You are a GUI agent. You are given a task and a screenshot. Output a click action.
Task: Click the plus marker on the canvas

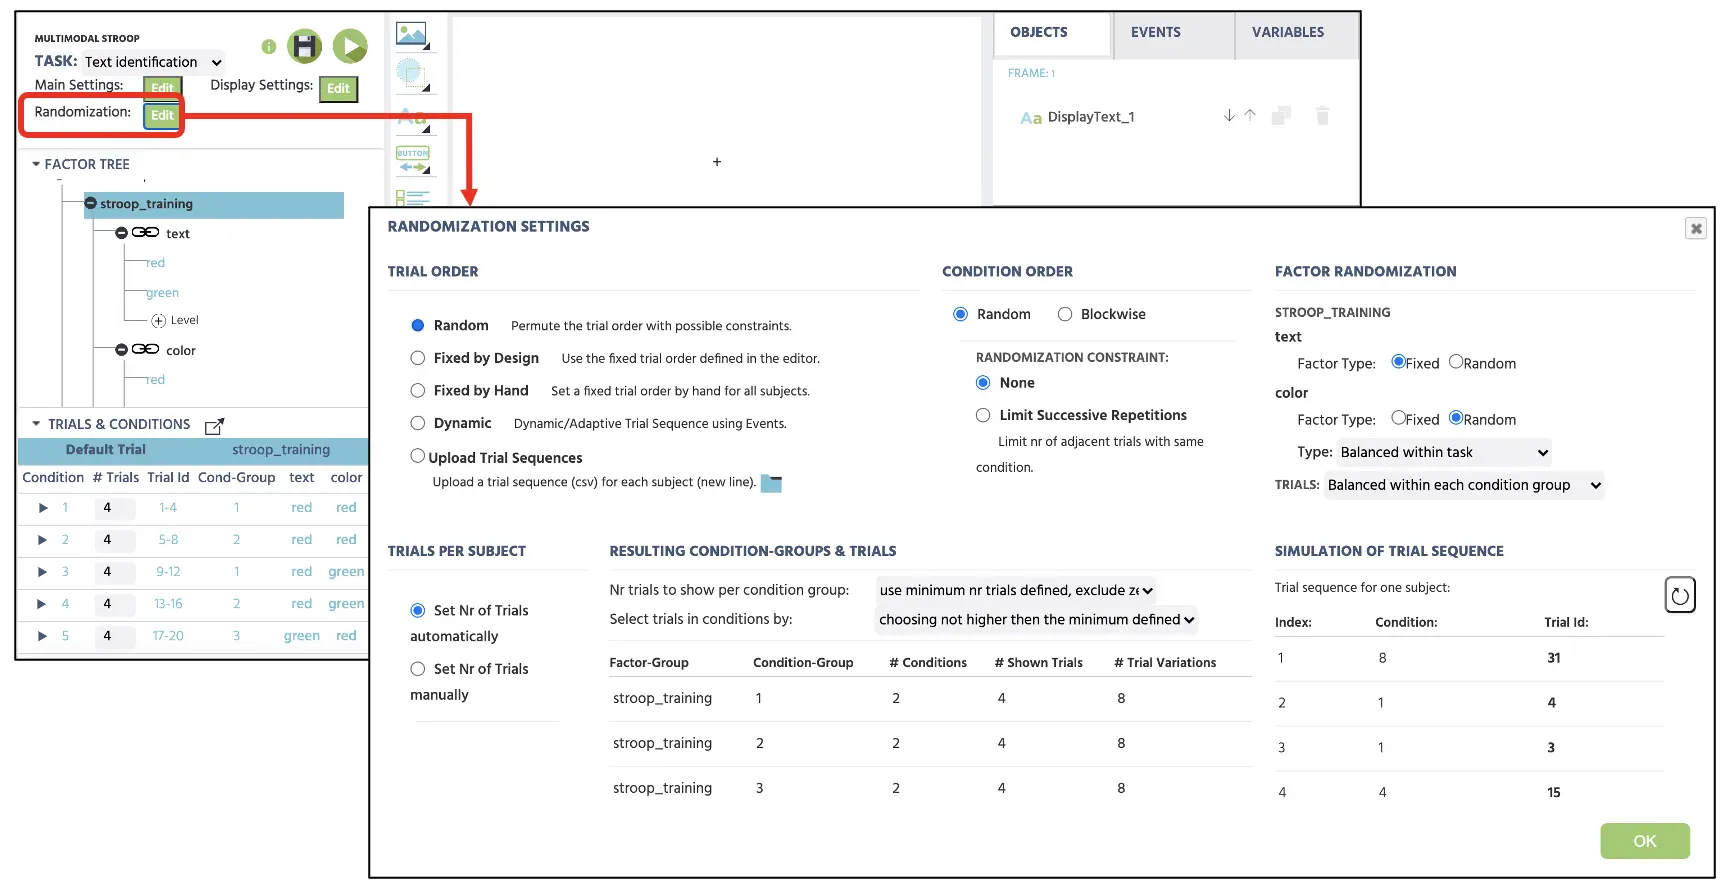(717, 161)
